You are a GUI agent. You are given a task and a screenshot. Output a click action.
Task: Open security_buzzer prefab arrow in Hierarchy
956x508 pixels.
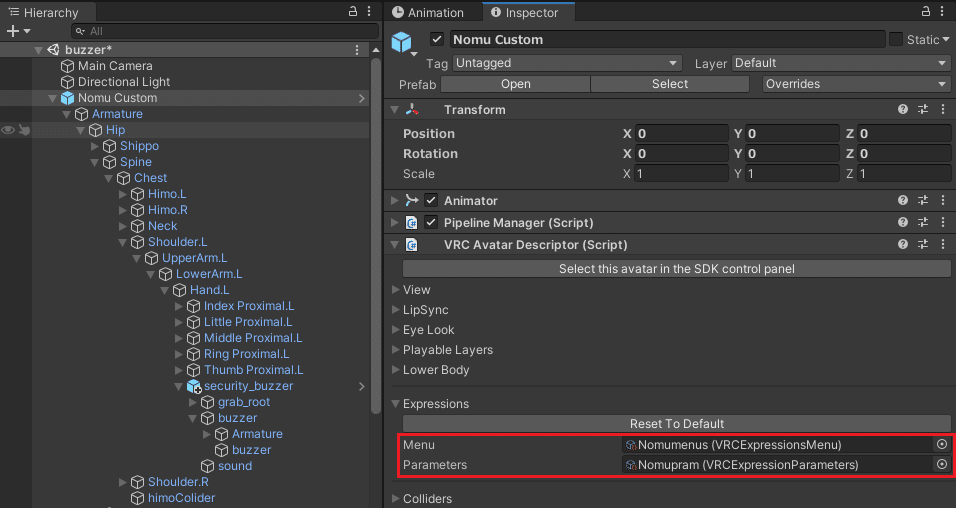[362, 386]
